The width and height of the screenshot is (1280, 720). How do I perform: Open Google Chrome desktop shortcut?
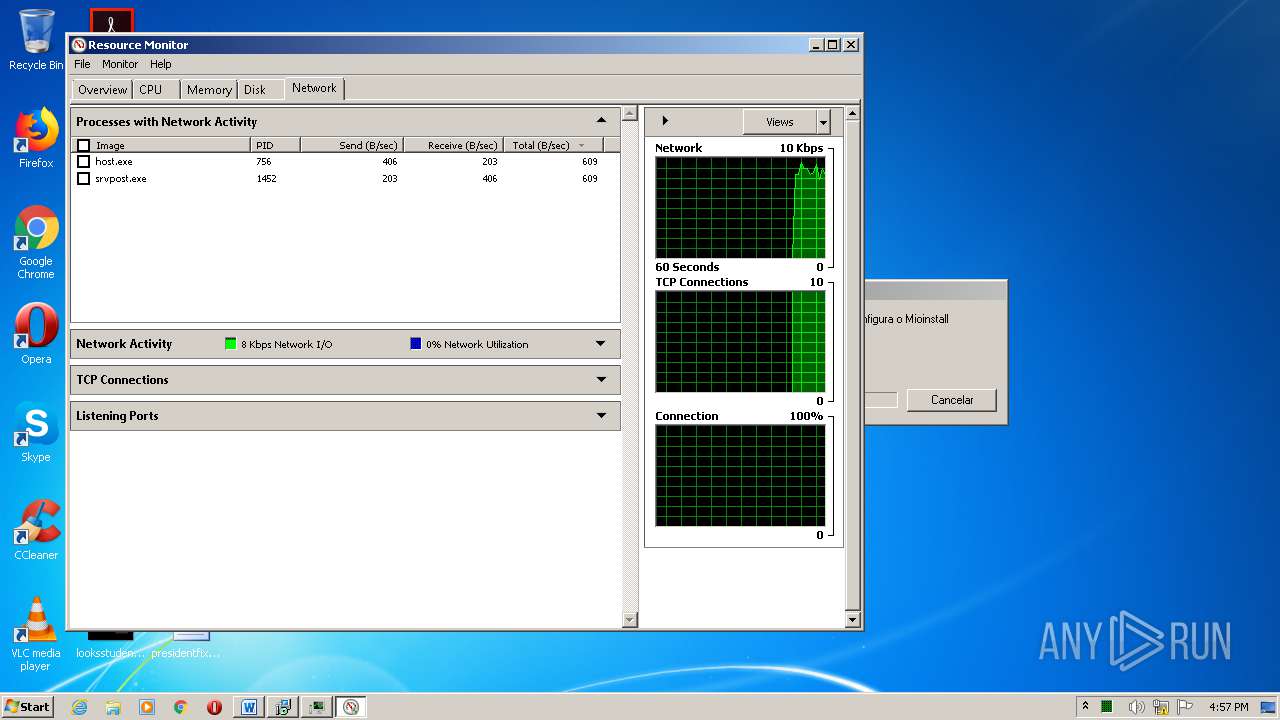pyautogui.click(x=36, y=242)
